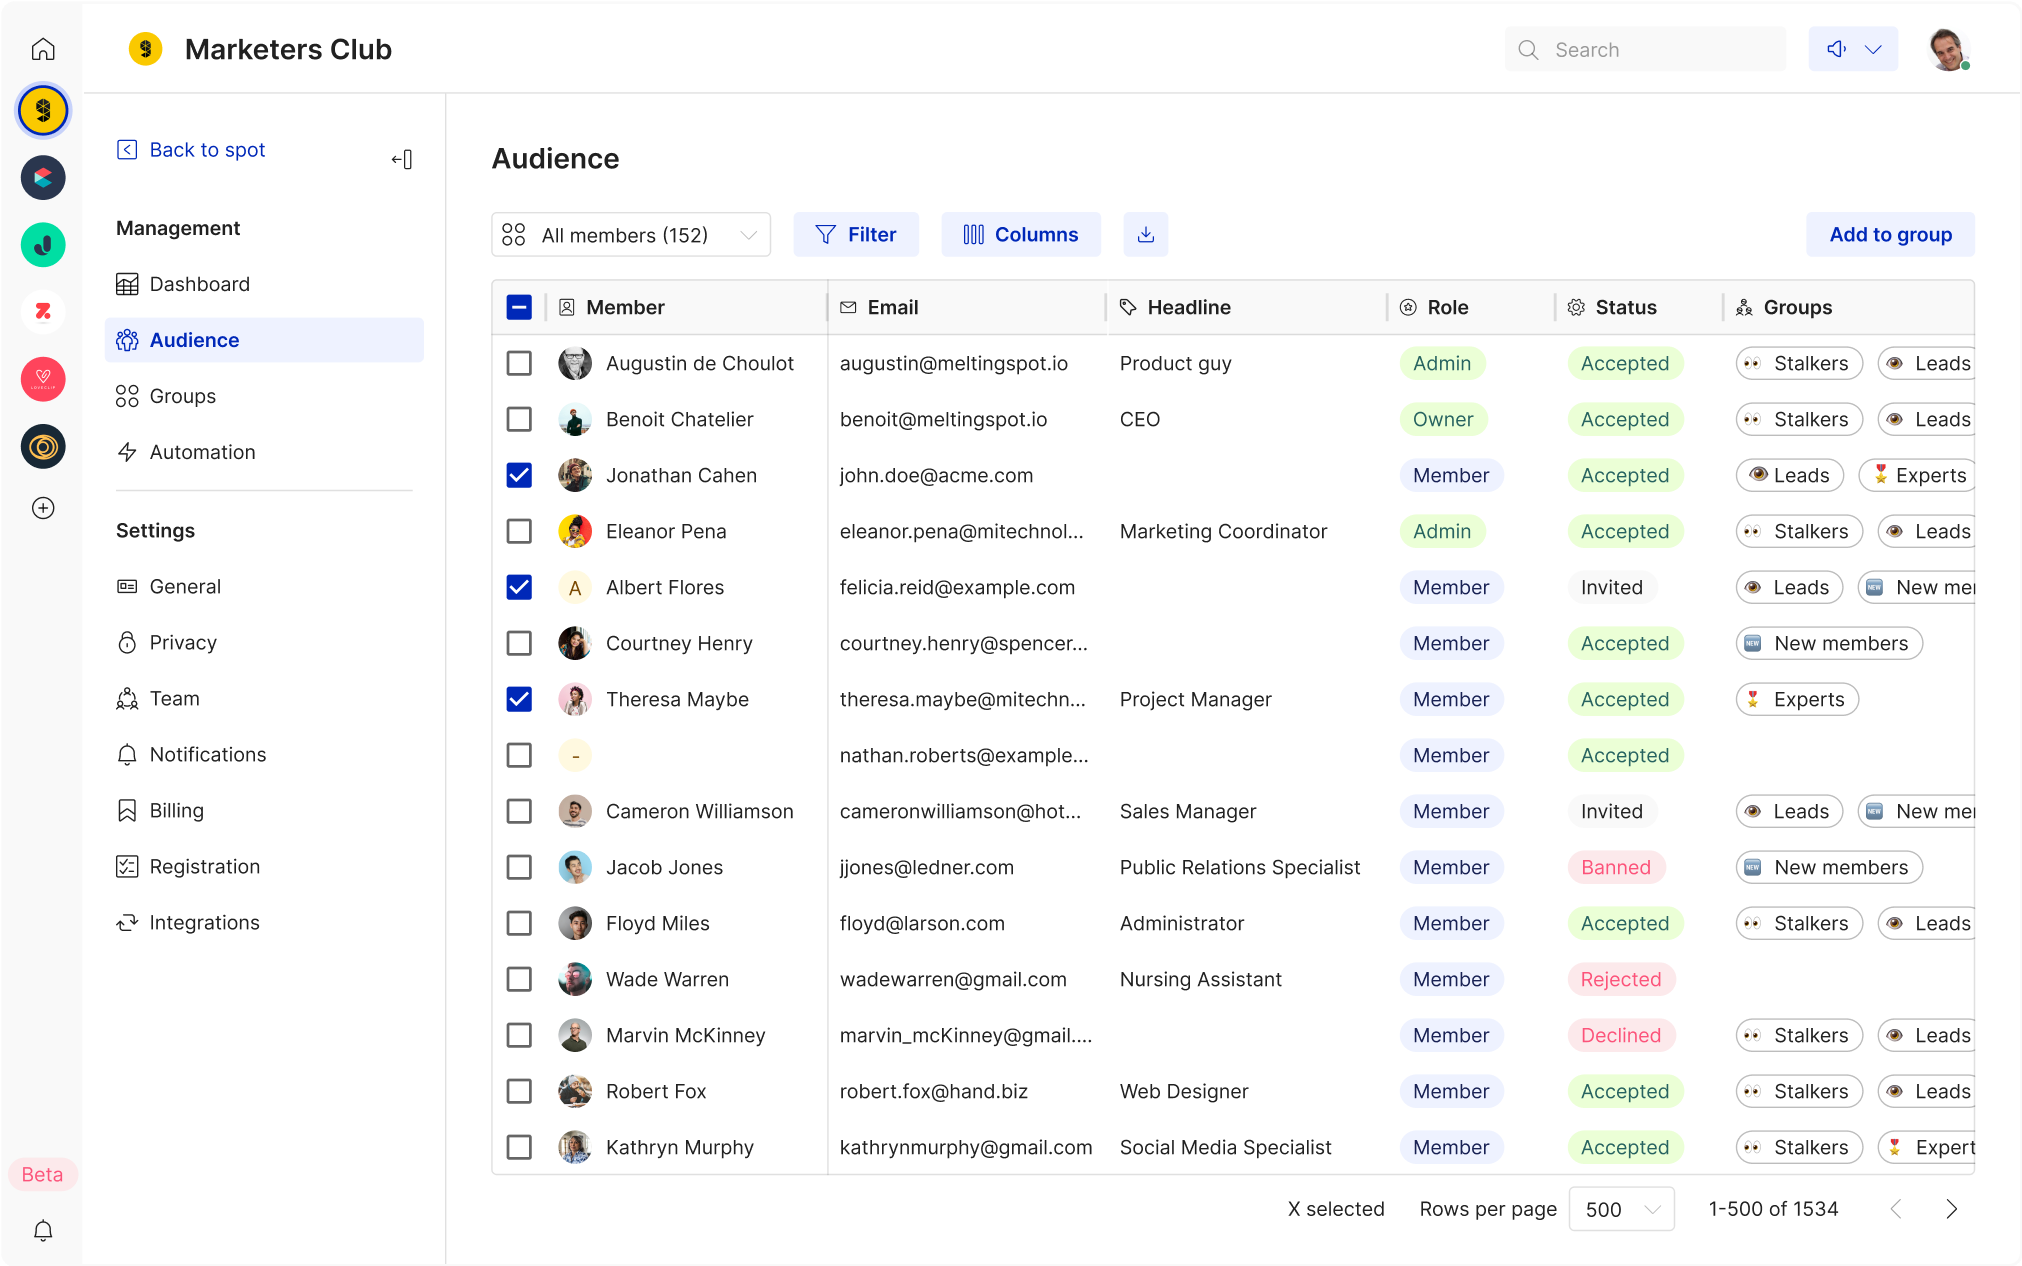Open the All members (152) dropdown

[631, 235]
